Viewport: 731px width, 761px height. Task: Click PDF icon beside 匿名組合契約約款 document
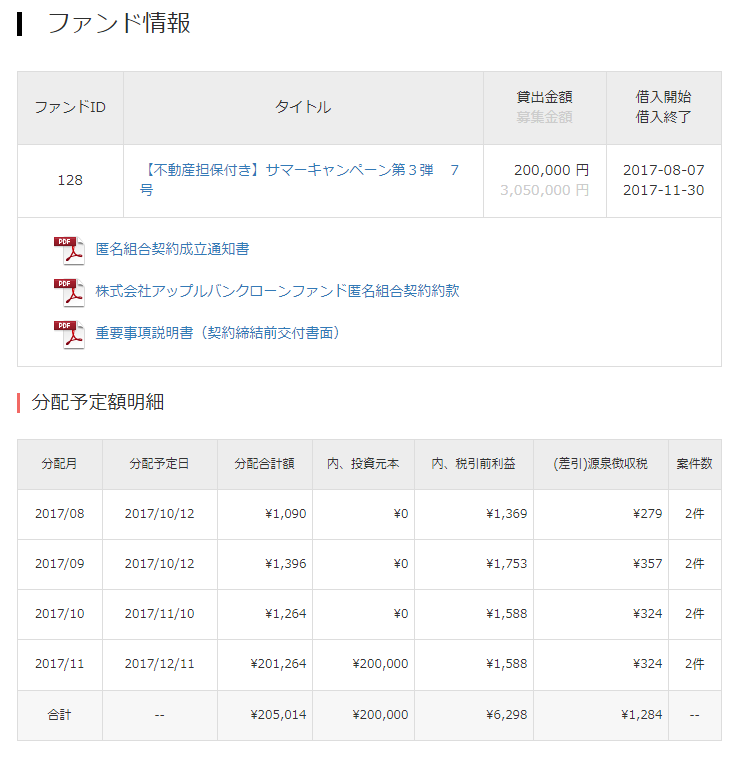pos(68,292)
